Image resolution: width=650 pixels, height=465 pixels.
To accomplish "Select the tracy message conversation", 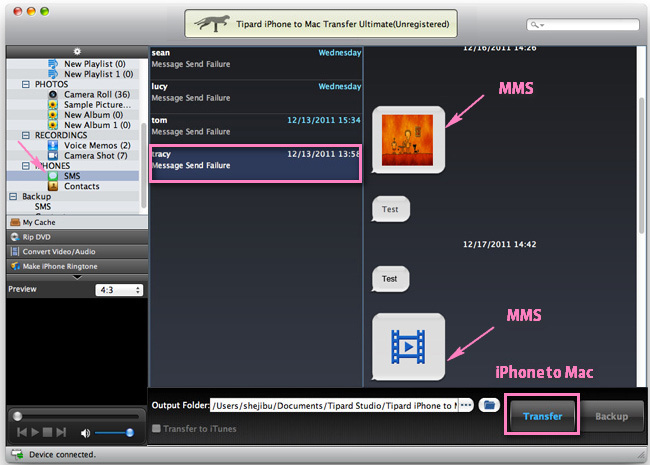I will pyautogui.click(x=256, y=163).
